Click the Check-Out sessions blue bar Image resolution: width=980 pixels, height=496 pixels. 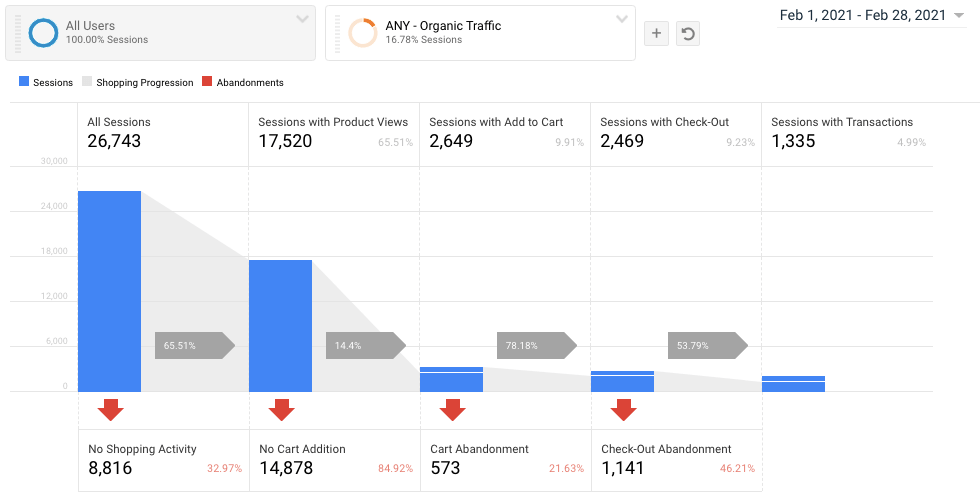click(x=622, y=382)
